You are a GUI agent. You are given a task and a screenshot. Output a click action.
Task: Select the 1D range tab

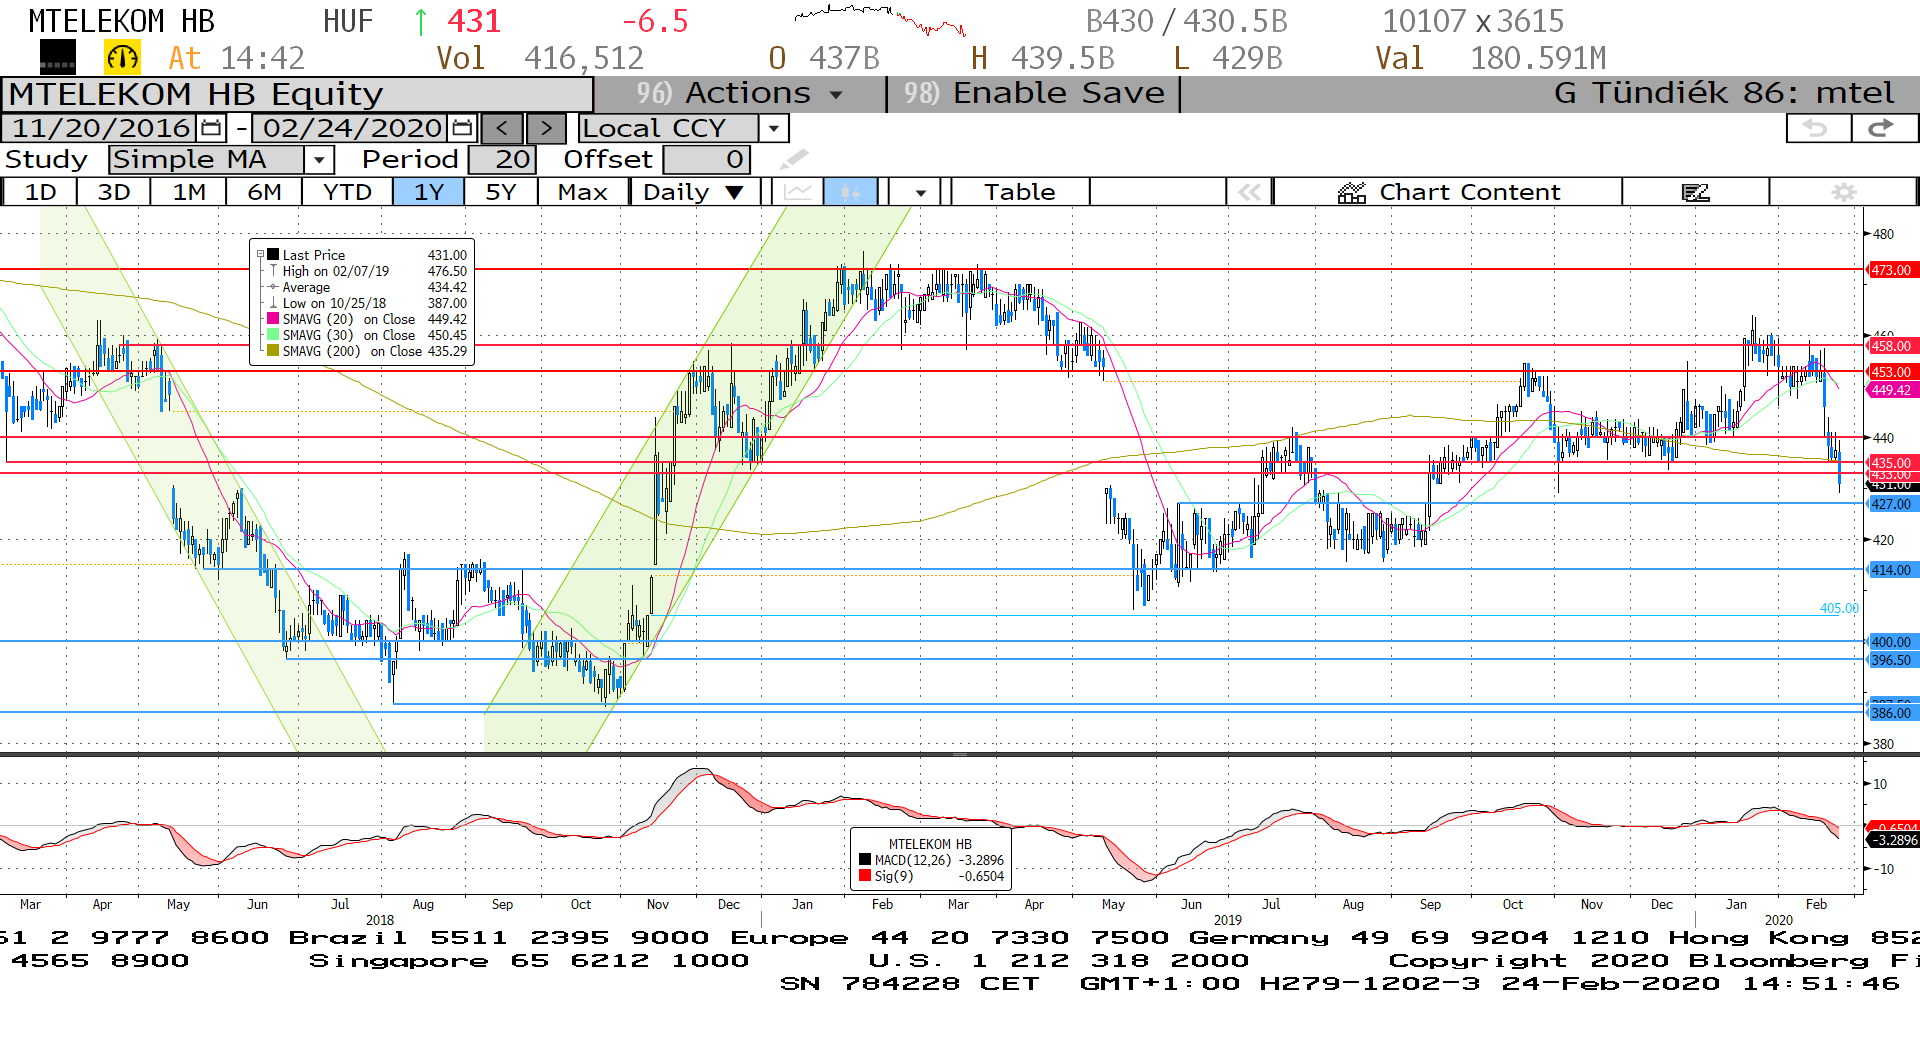[40, 192]
